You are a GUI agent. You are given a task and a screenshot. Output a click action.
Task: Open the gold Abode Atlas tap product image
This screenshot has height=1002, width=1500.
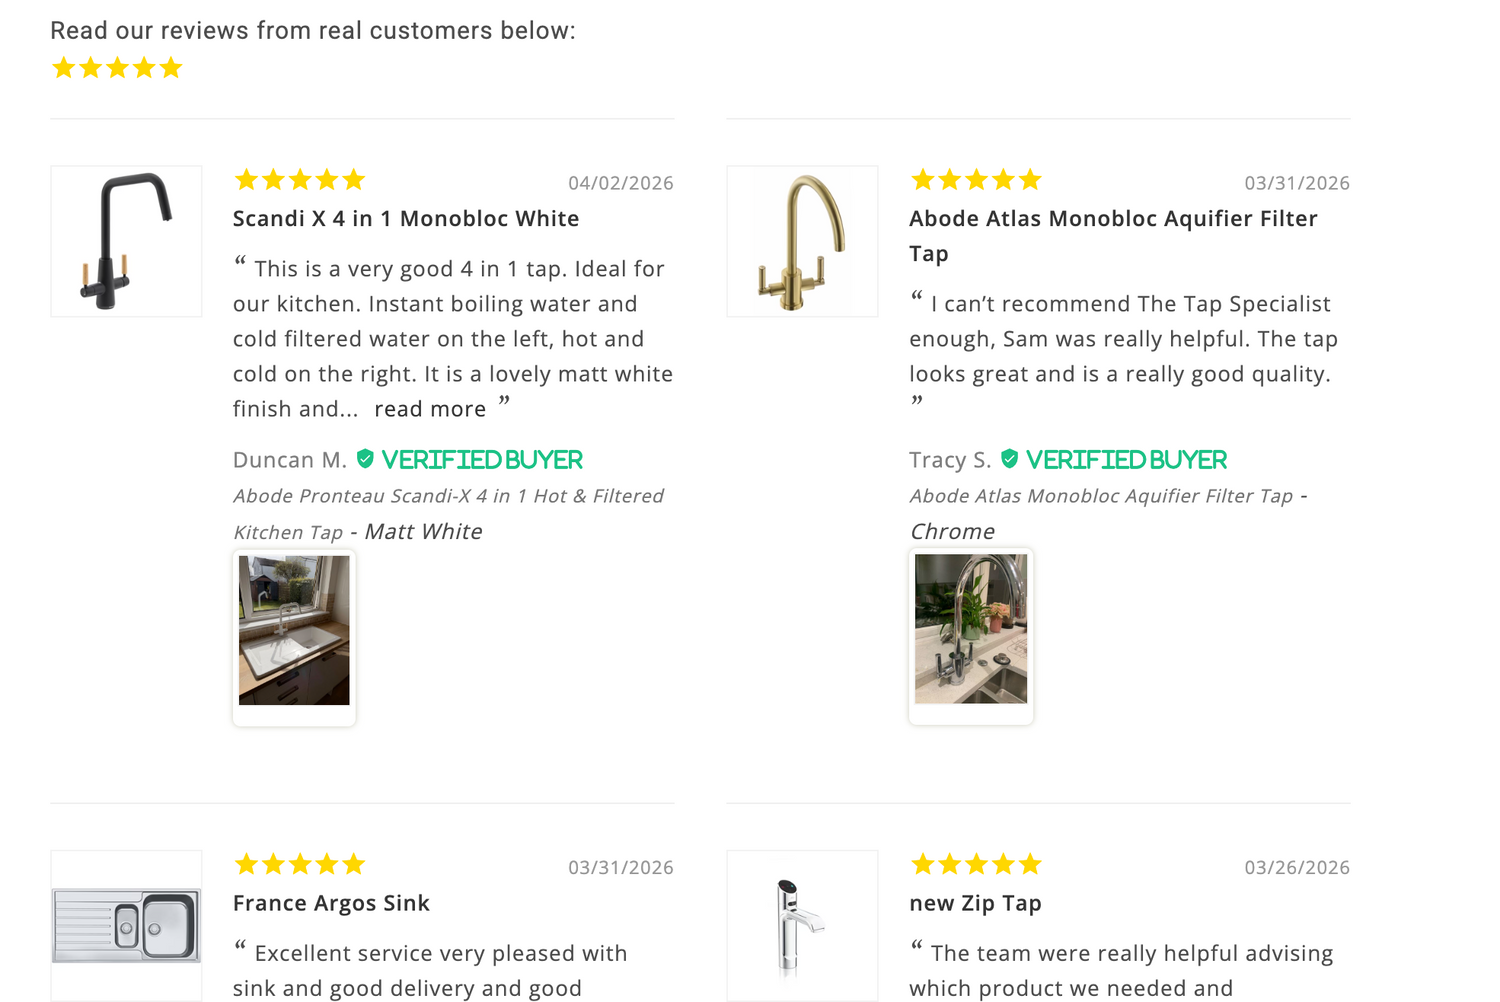click(802, 241)
